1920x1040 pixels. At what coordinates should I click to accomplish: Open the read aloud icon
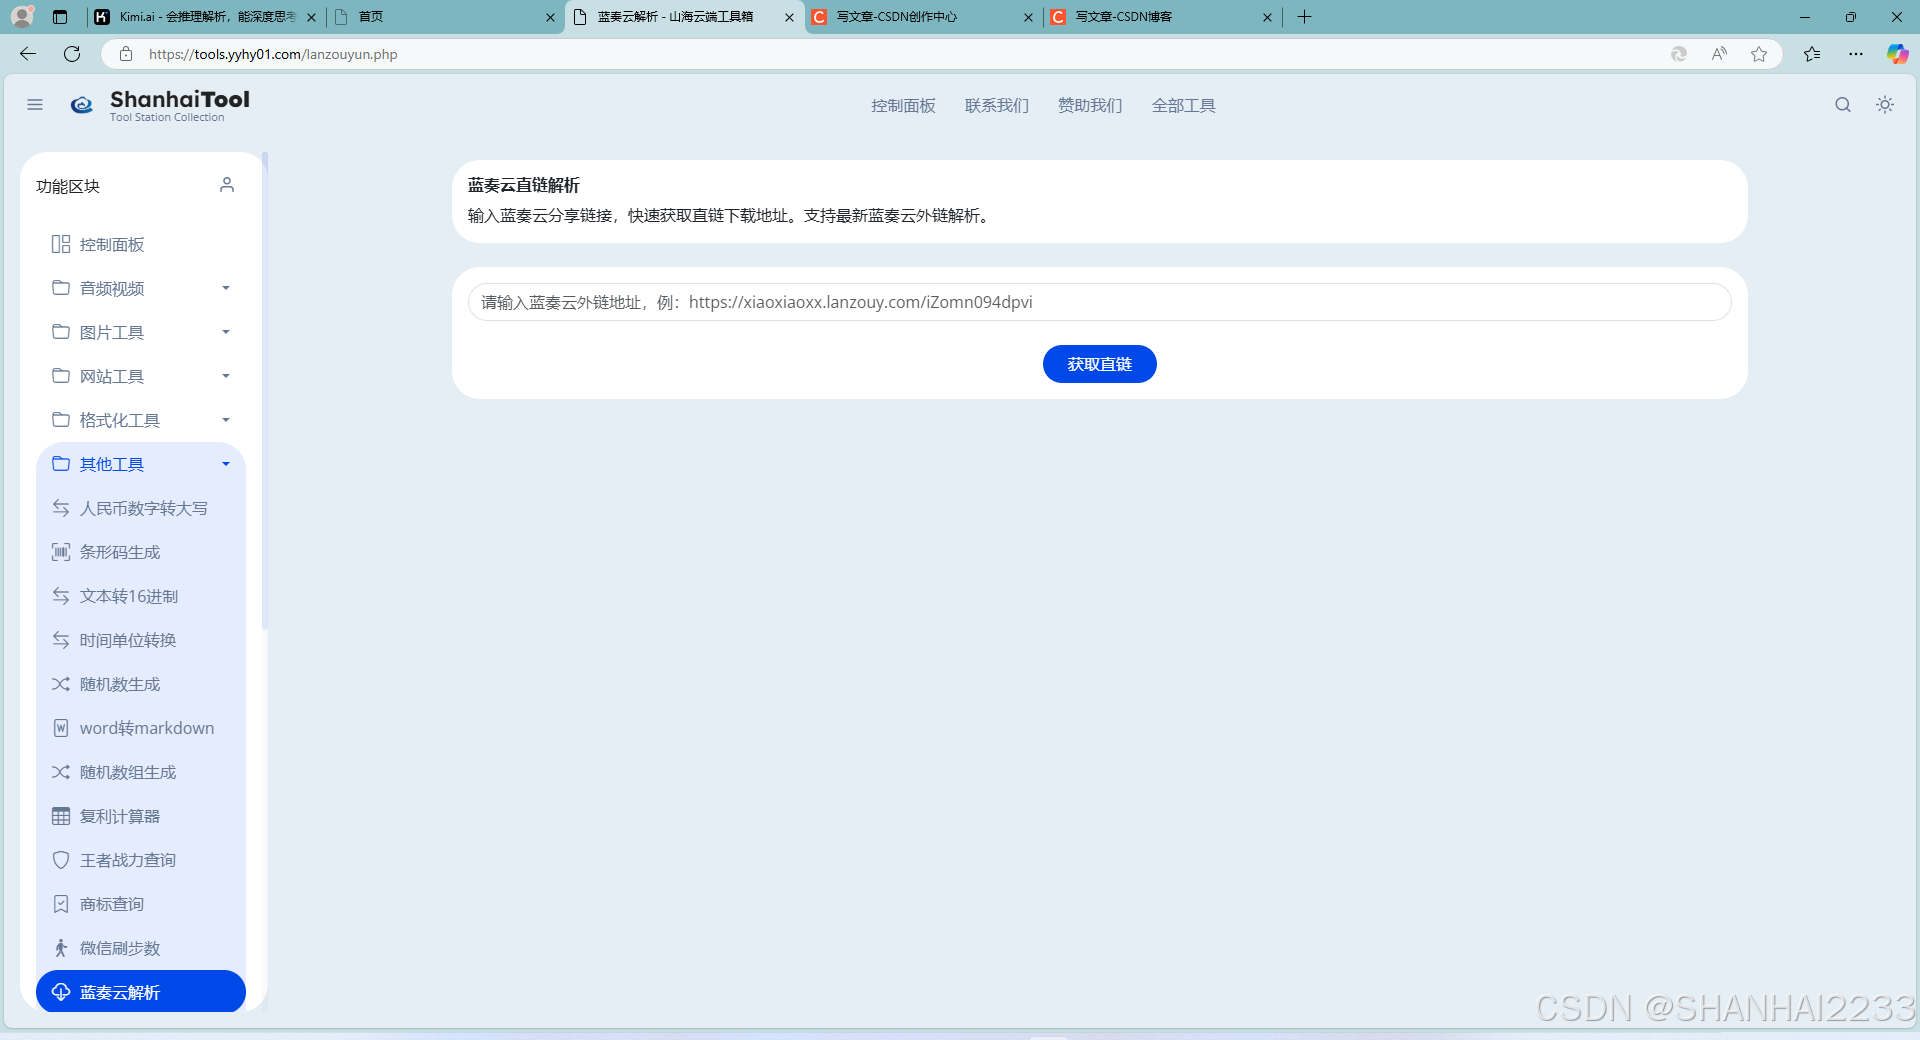1719,54
